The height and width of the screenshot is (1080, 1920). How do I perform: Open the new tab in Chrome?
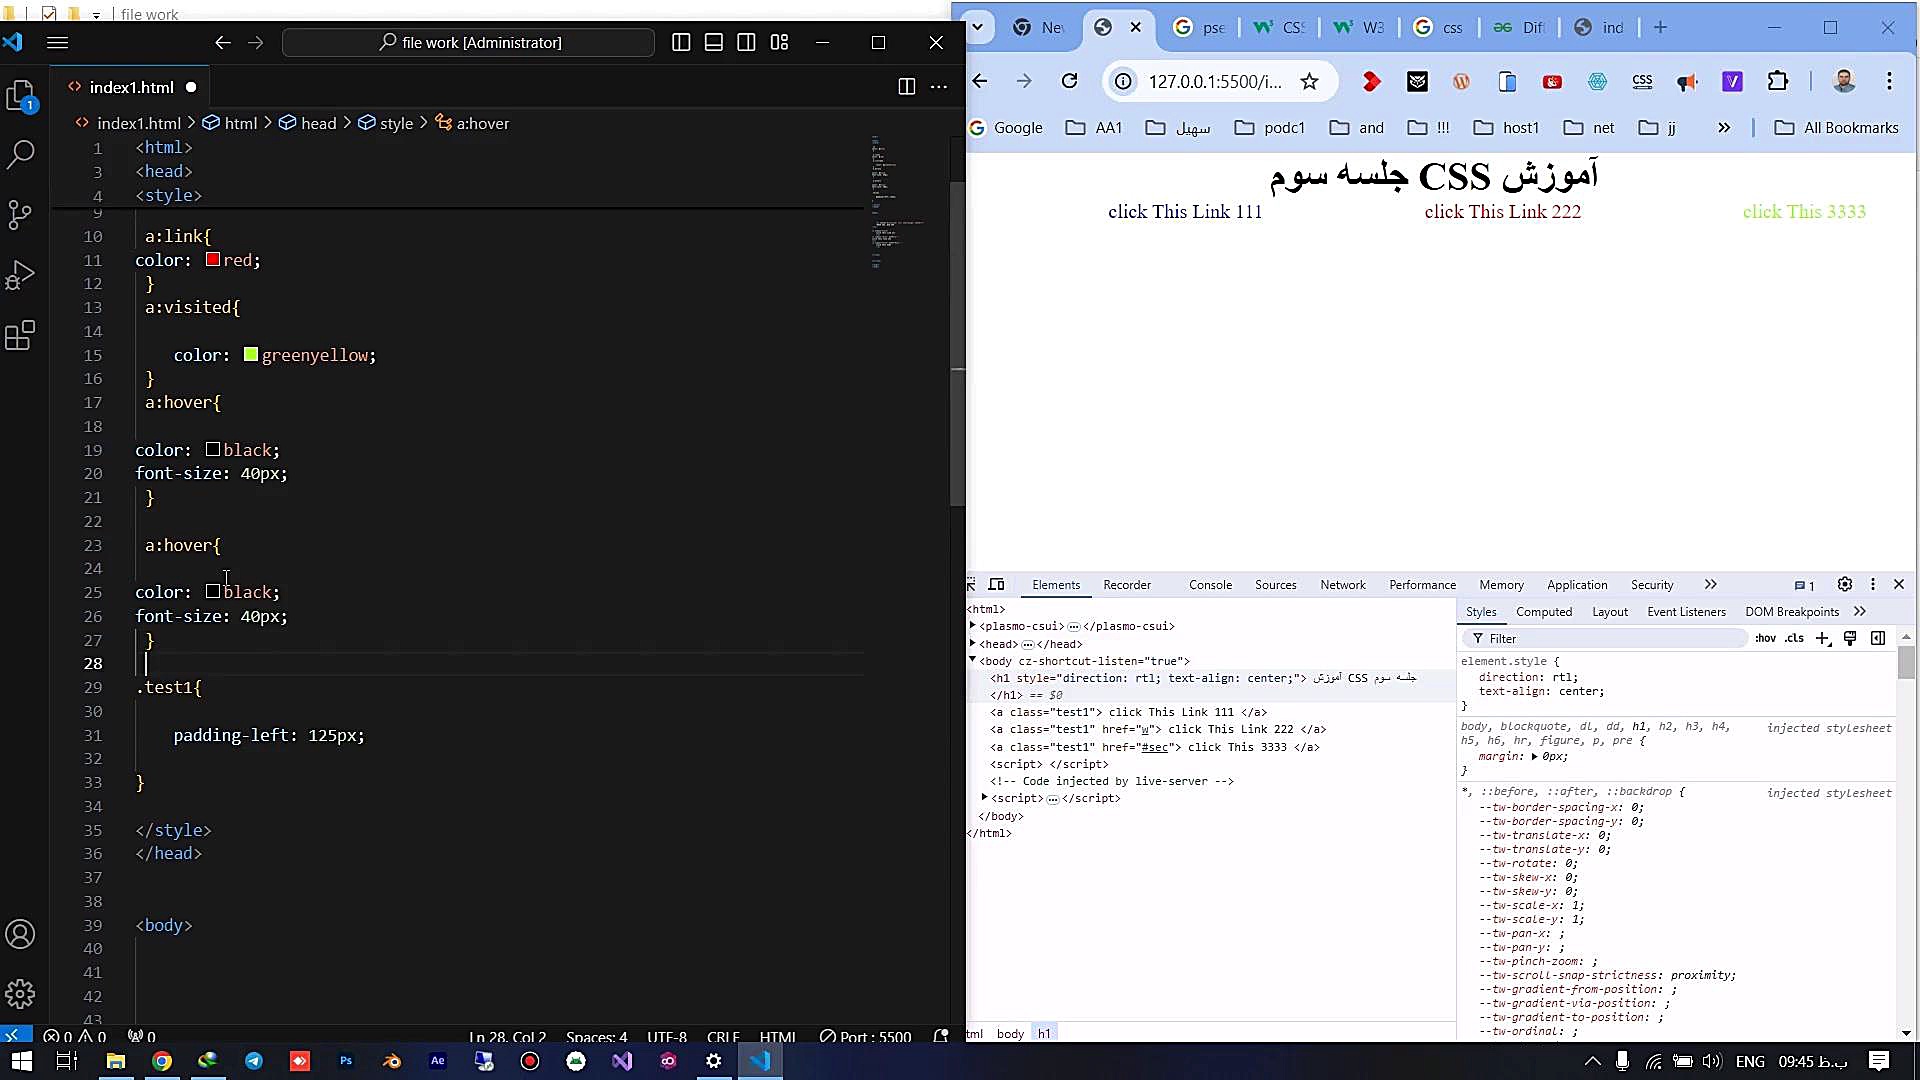(1661, 27)
